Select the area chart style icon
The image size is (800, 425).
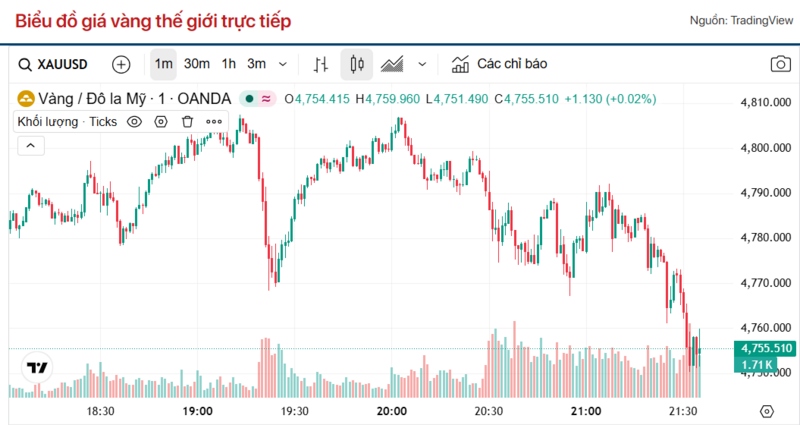click(392, 64)
